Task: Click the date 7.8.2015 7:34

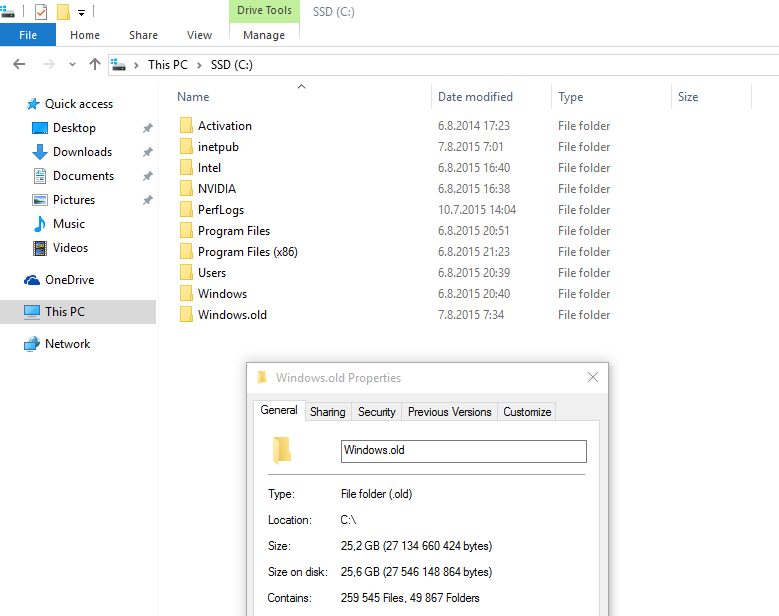Action: point(470,315)
